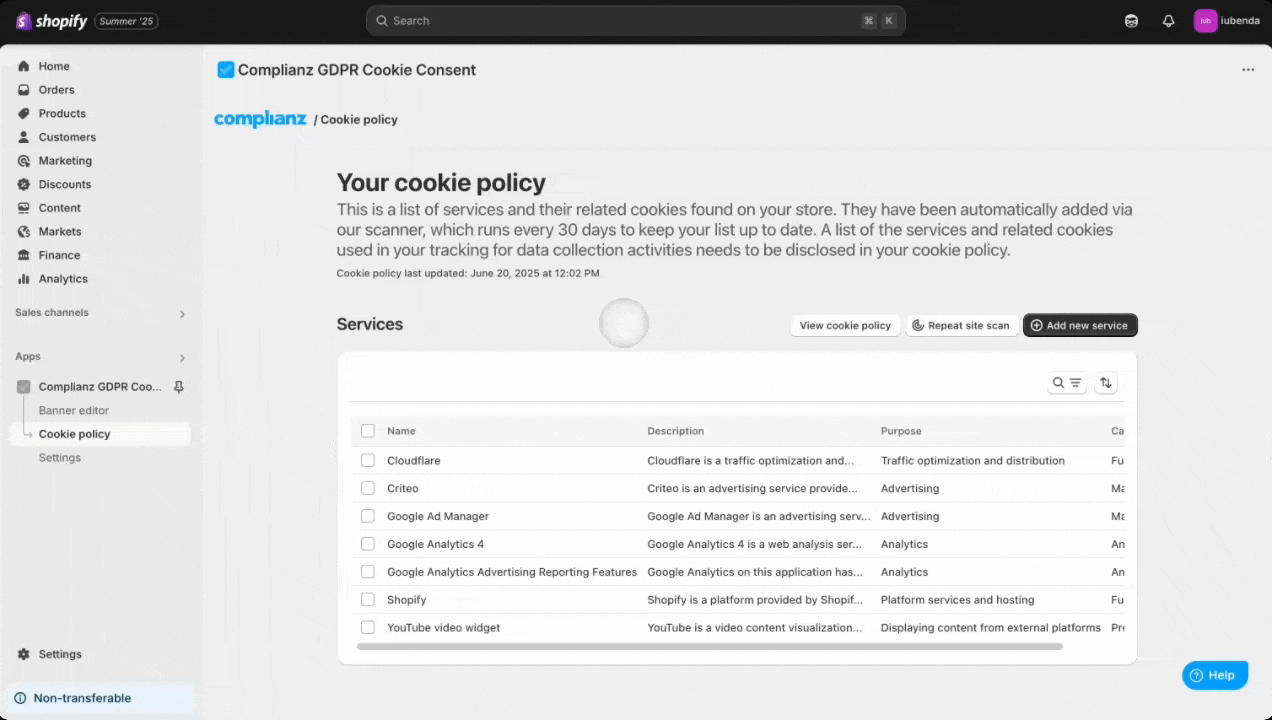Click the horizontal scrollbar under the table

coord(709,647)
